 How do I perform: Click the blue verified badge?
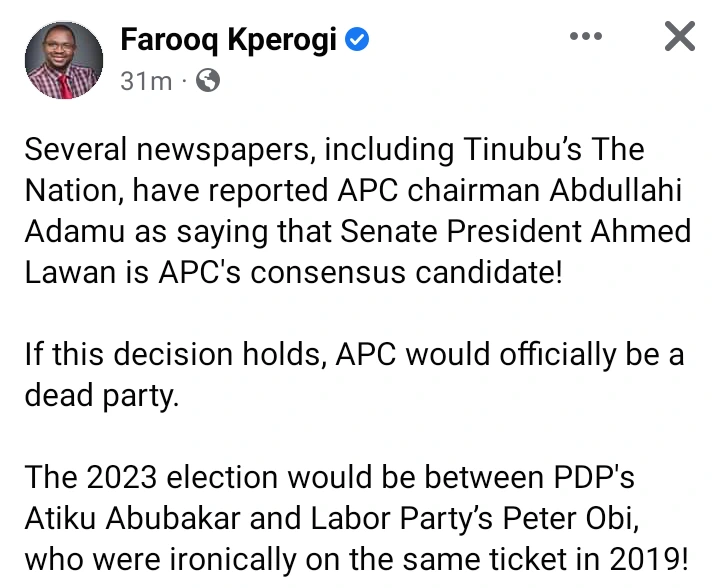358,40
